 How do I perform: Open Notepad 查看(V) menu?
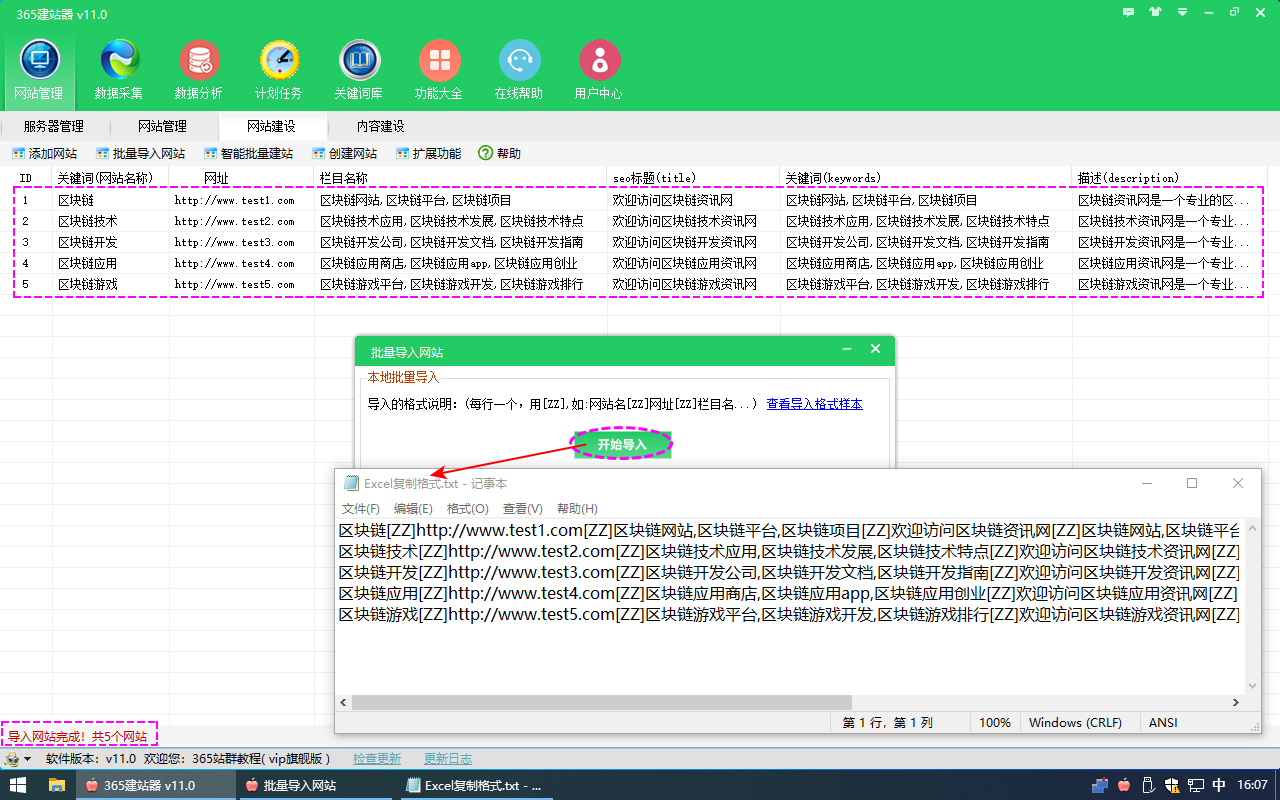[x=522, y=509]
